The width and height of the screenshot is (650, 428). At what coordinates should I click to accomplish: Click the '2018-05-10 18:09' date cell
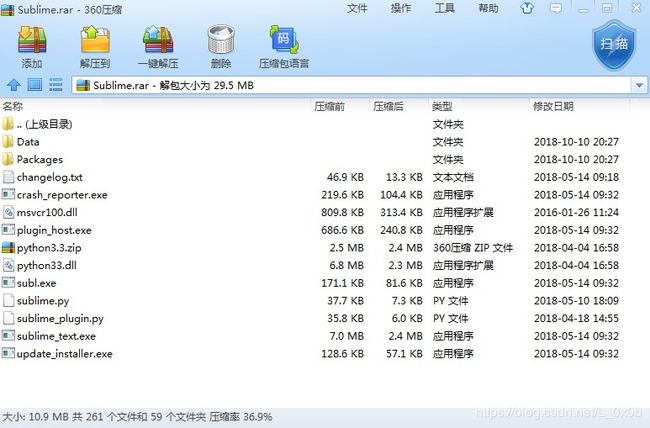[576, 300]
